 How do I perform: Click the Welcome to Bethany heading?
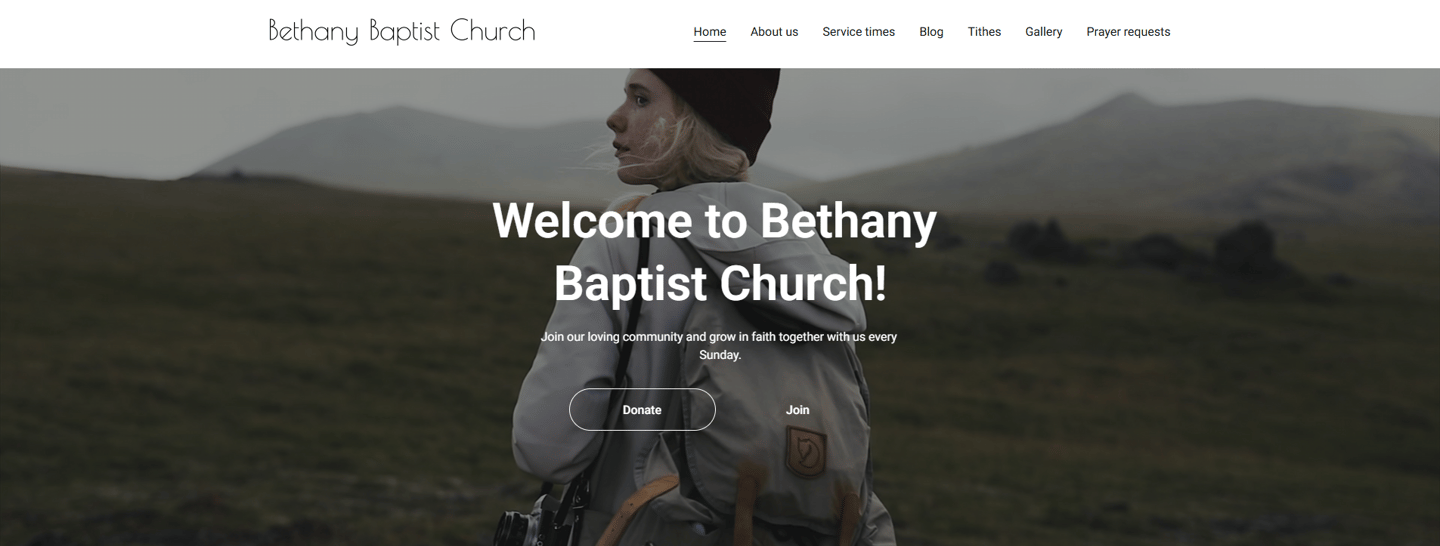[714, 220]
